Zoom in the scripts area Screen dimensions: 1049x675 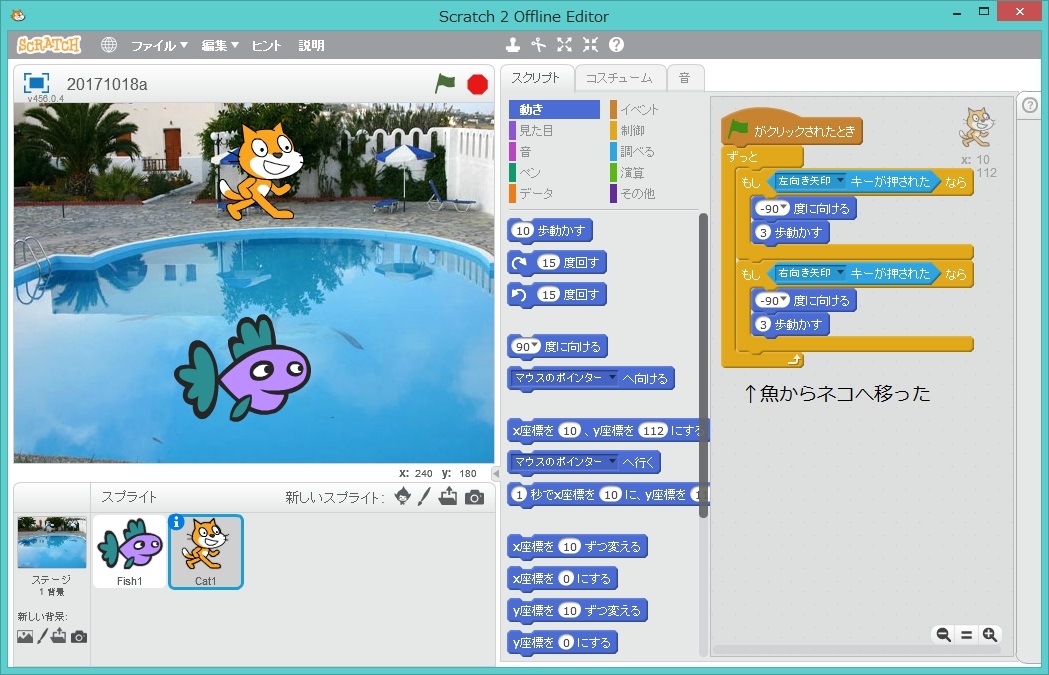pyautogui.click(x=990, y=634)
